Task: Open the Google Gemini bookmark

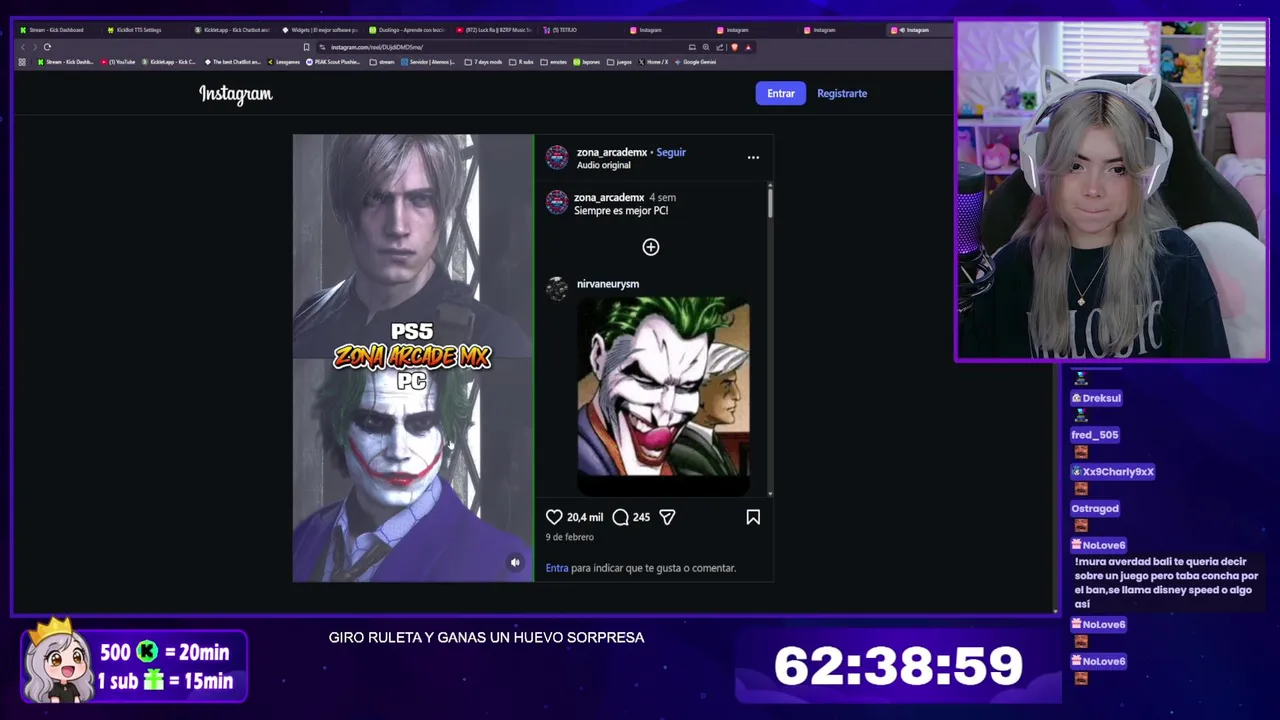Action: tap(696, 62)
